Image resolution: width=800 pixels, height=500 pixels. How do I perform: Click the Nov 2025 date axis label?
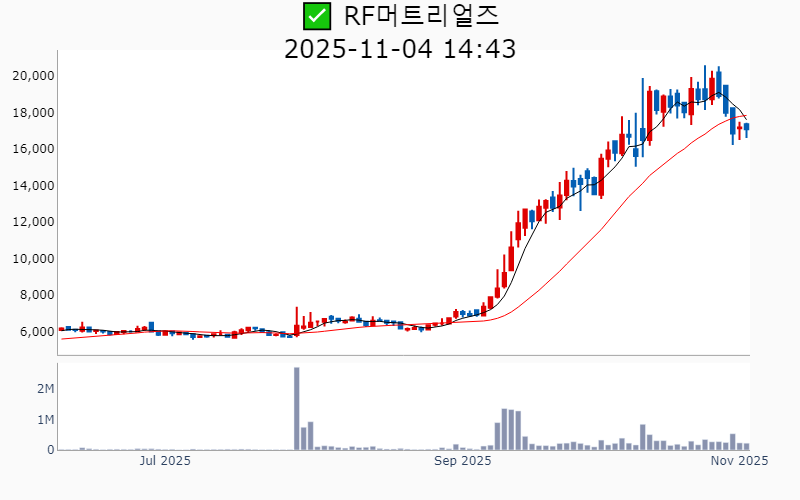pyautogui.click(x=739, y=461)
